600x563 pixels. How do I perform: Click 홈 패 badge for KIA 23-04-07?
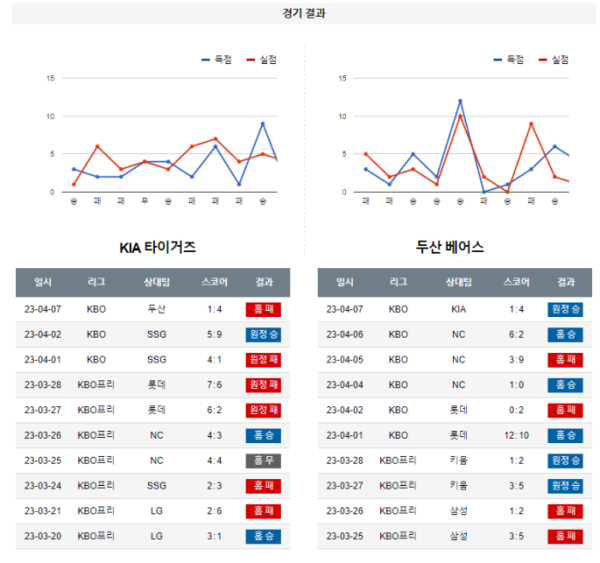click(263, 309)
